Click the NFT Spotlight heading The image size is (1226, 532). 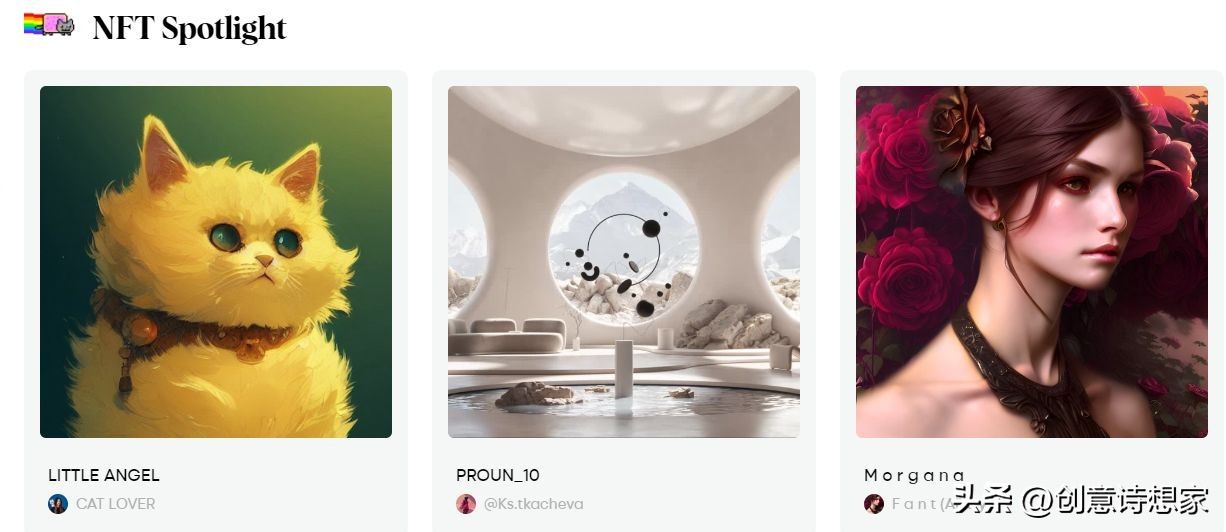[190, 28]
